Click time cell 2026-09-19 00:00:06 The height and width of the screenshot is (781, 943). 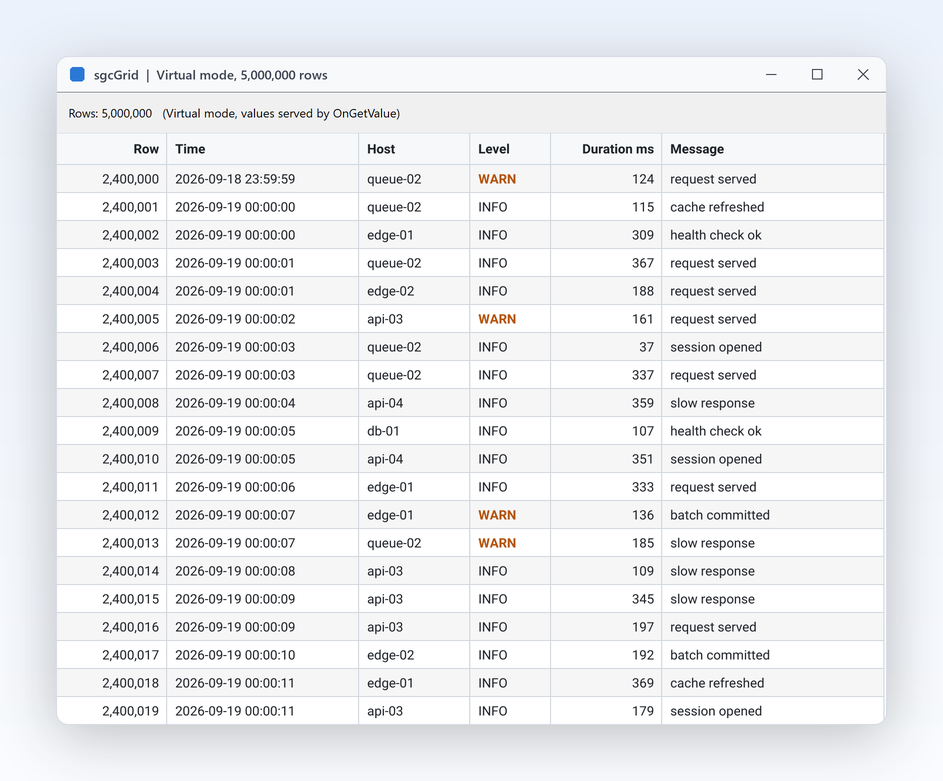coord(262,487)
